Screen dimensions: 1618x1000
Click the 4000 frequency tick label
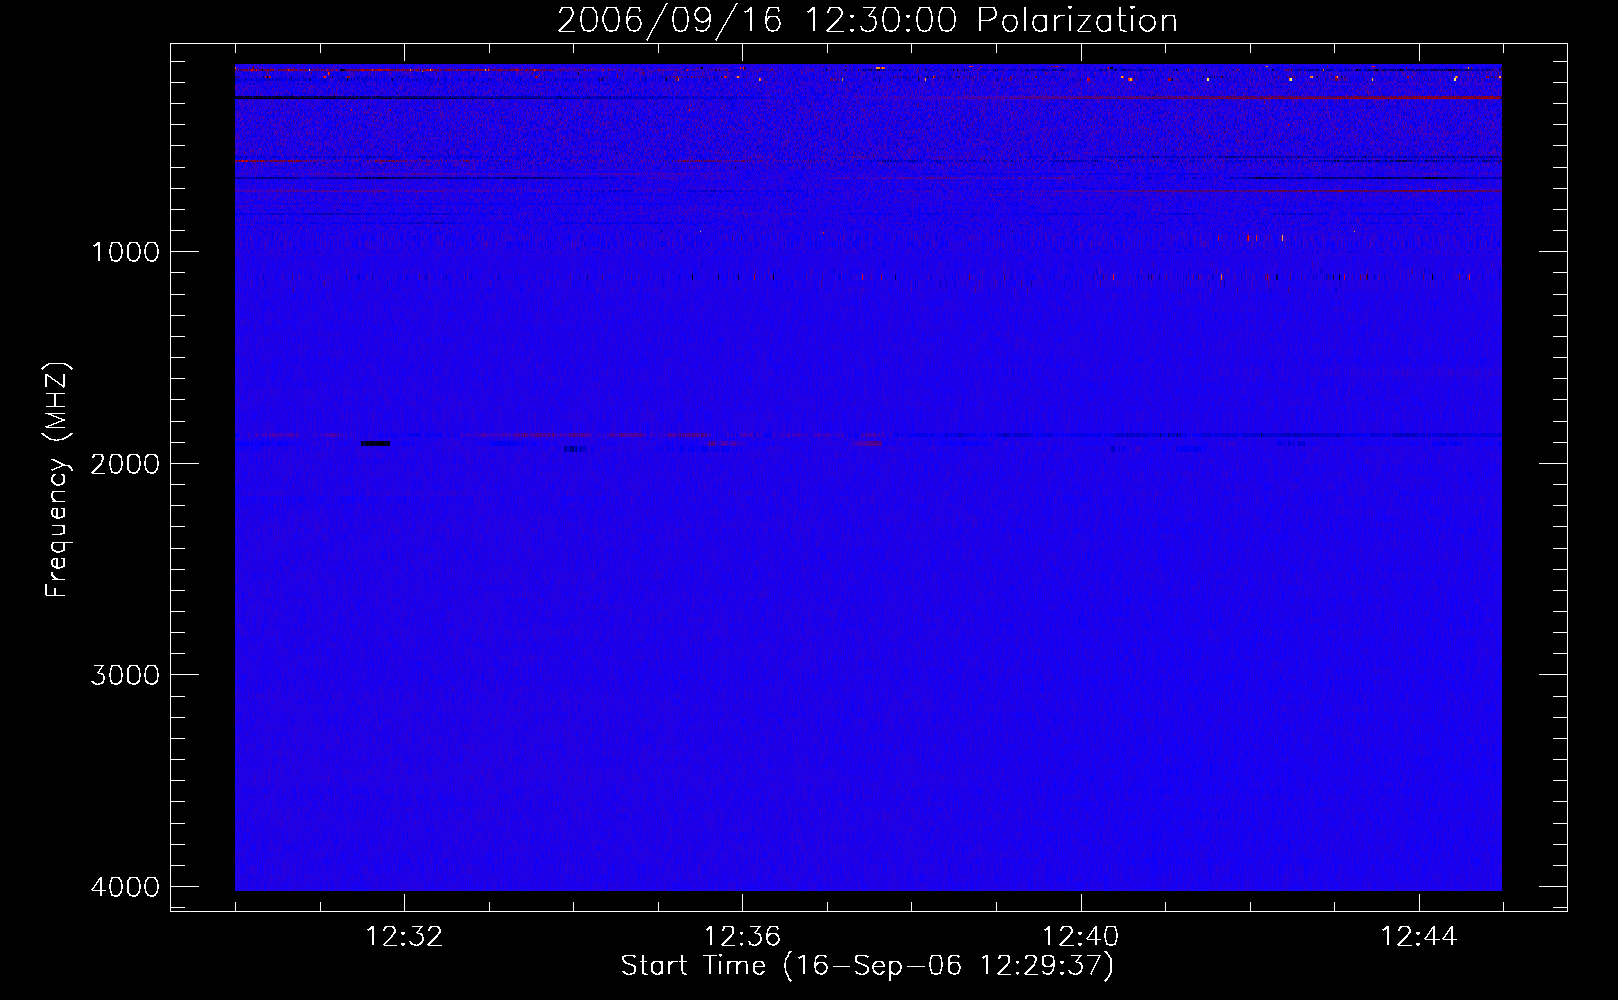[x=125, y=887]
